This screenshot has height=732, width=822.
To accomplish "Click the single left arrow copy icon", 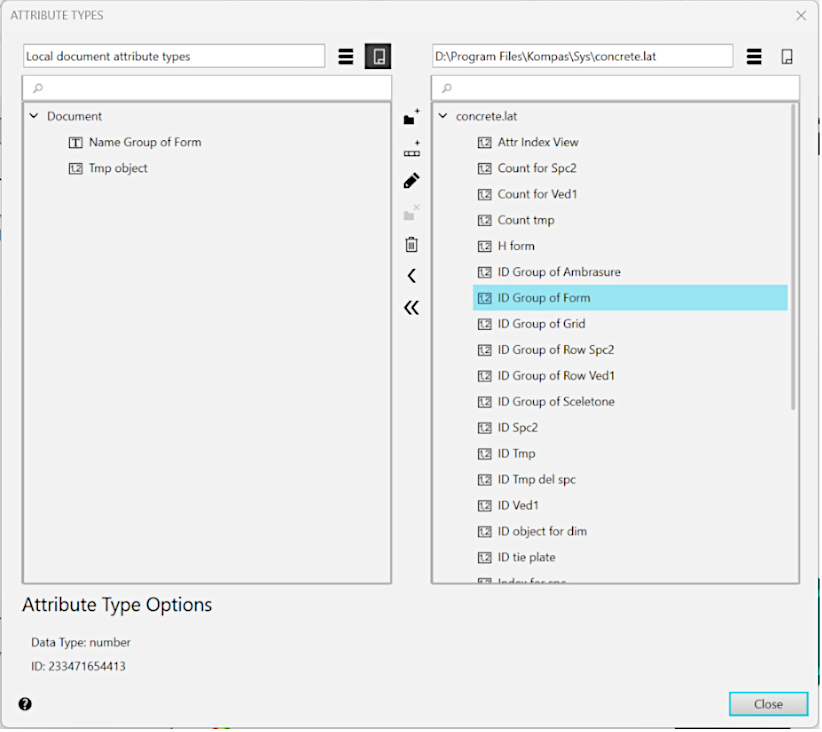I will (x=411, y=276).
